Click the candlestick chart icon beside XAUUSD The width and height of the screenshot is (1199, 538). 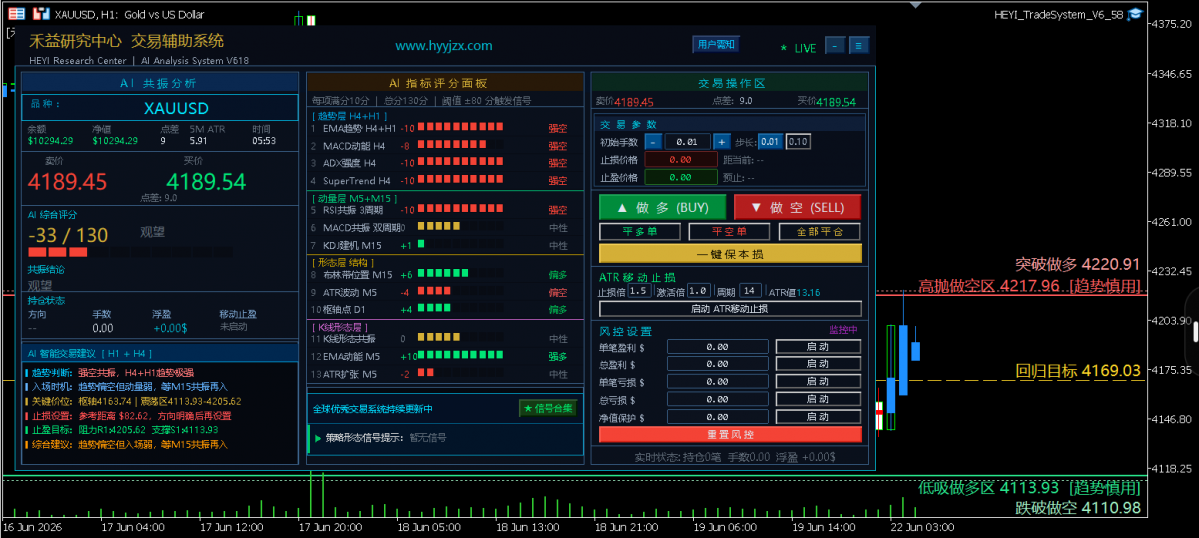[x=40, y=14]
